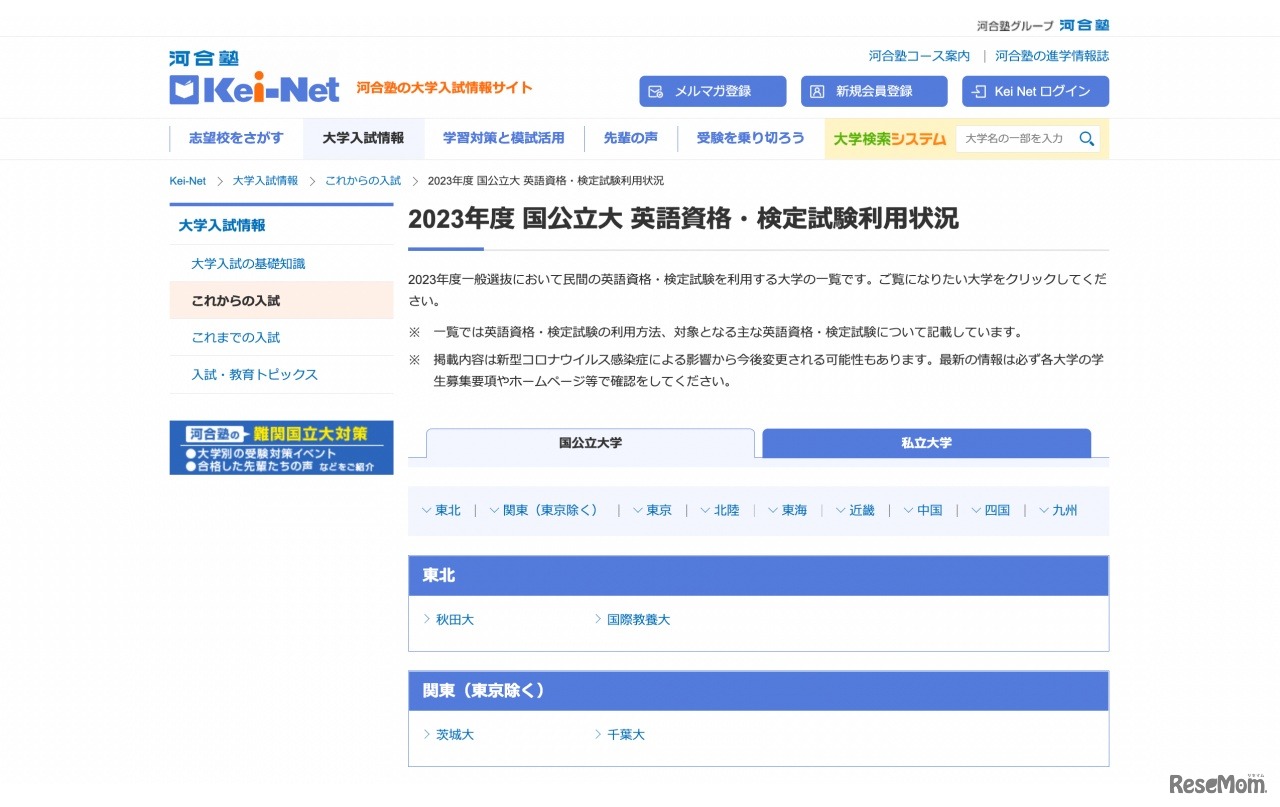Jump to the 東京 region section
The height and width of the screenshot is (807, 1280).
pos(652,511)
